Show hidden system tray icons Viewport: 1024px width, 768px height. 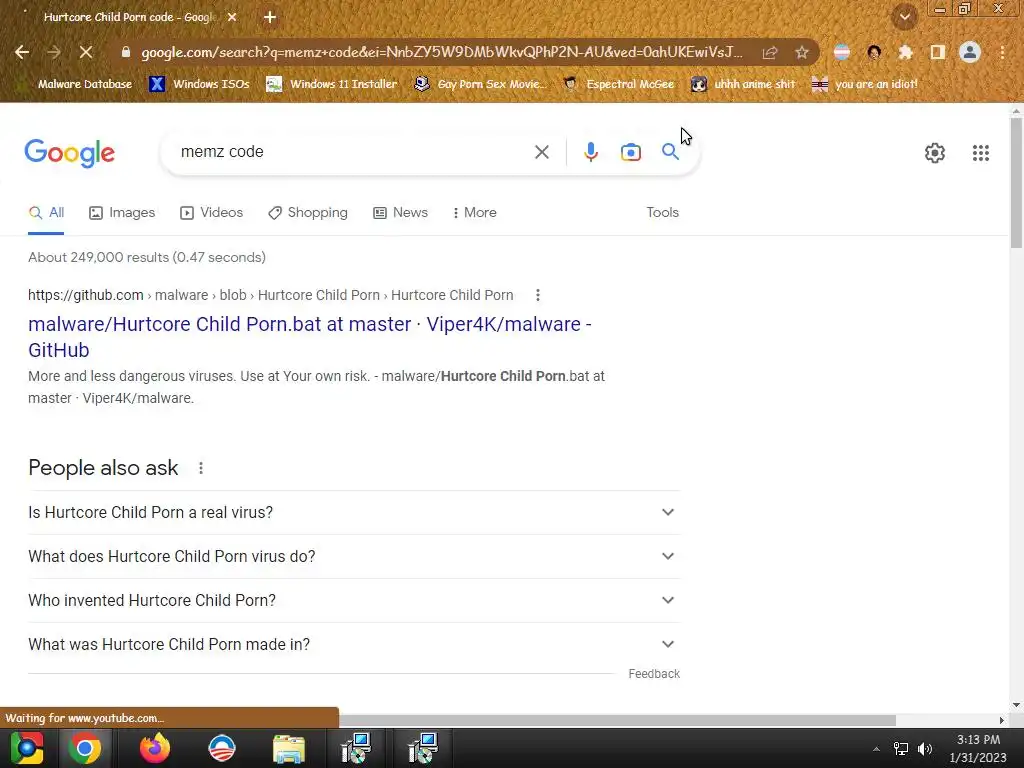click(x=876, y=749)
